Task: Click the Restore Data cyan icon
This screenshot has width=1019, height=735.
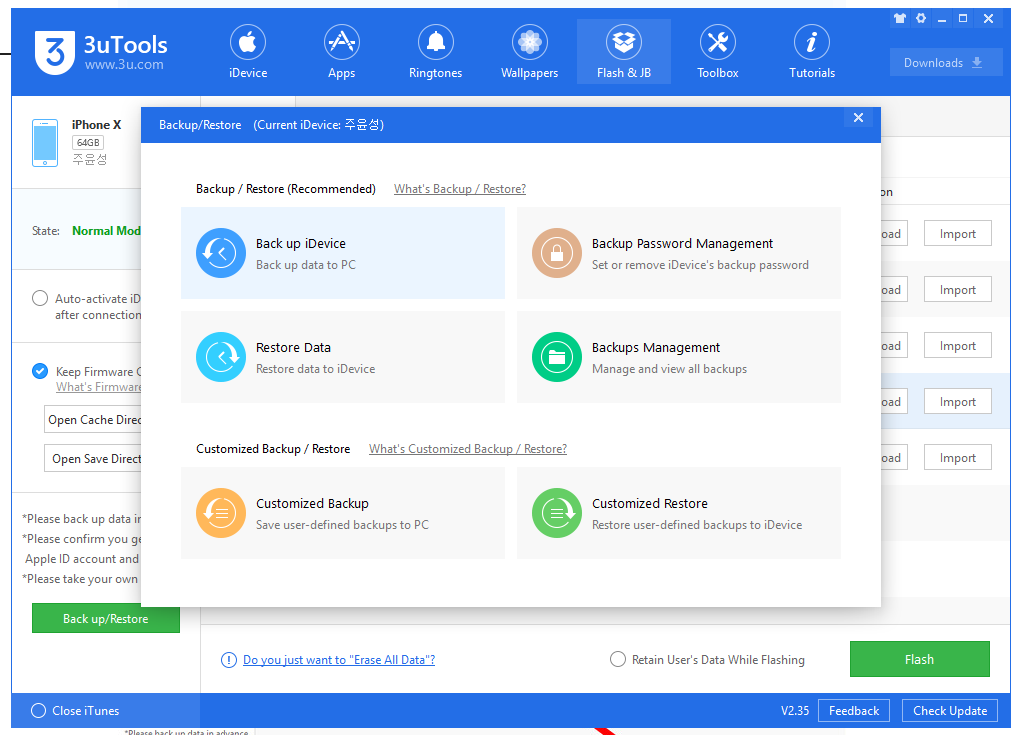Action: tap(221, 357)
